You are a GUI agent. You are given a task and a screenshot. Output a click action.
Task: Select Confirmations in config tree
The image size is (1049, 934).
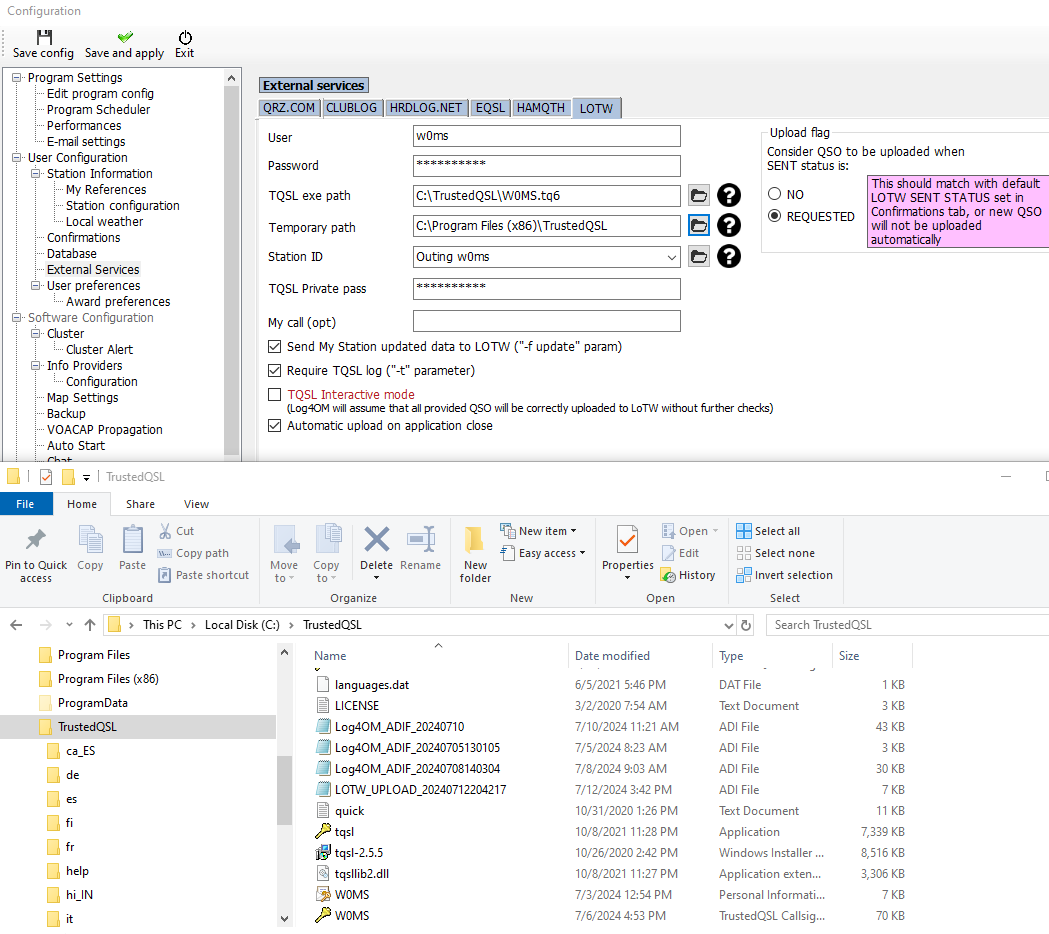pyautogui.click(x=84, y=238)
